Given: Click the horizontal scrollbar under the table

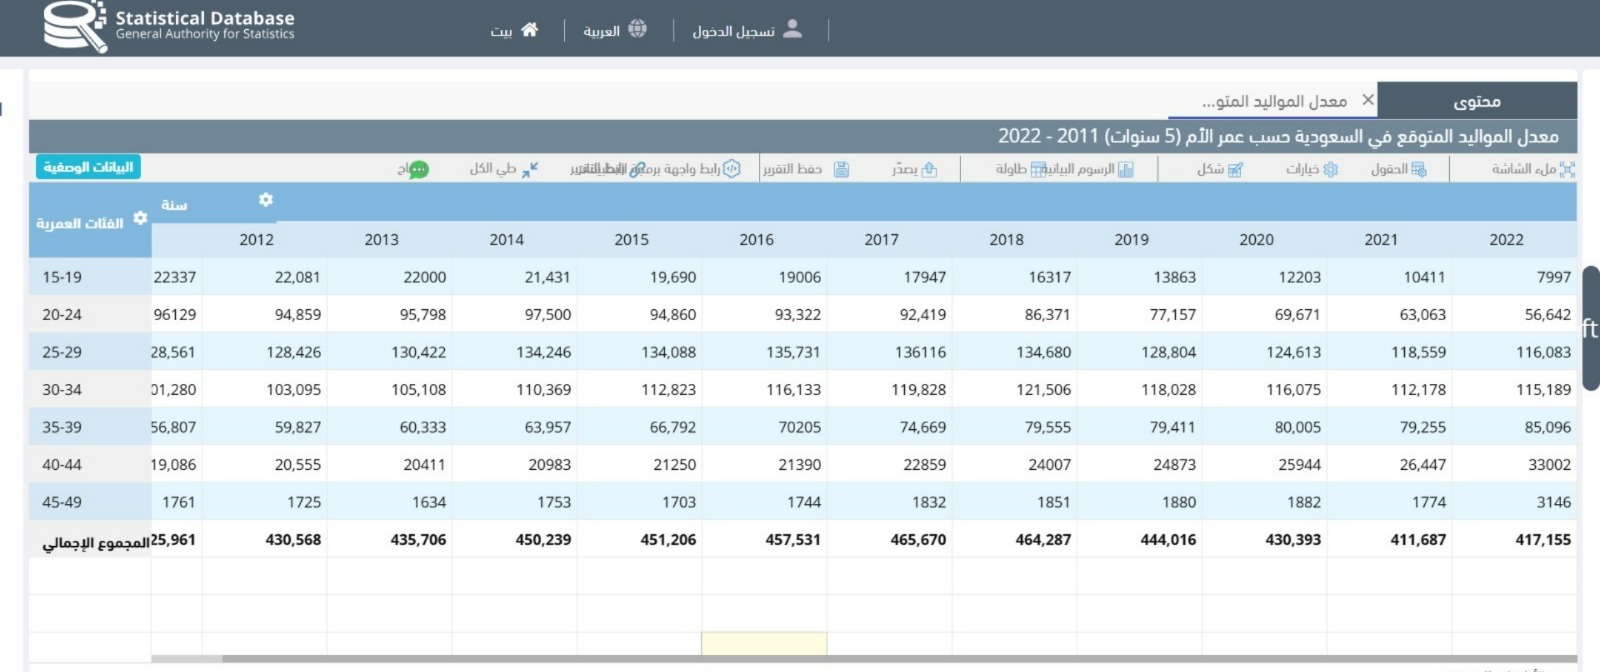Looking at the screenshot, I should pyautogui.click(x=864, y=659).
